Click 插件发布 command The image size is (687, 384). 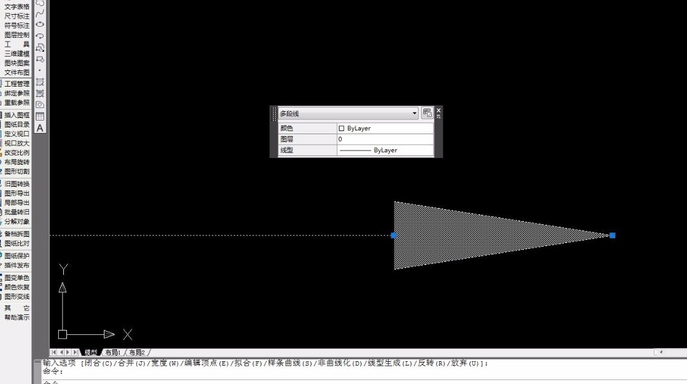pyautogui.click(x=16, y=265)
